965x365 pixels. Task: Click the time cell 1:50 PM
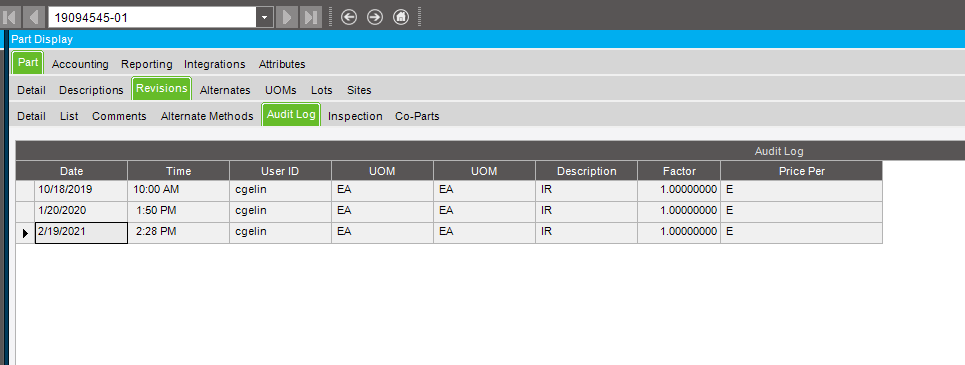178,212
